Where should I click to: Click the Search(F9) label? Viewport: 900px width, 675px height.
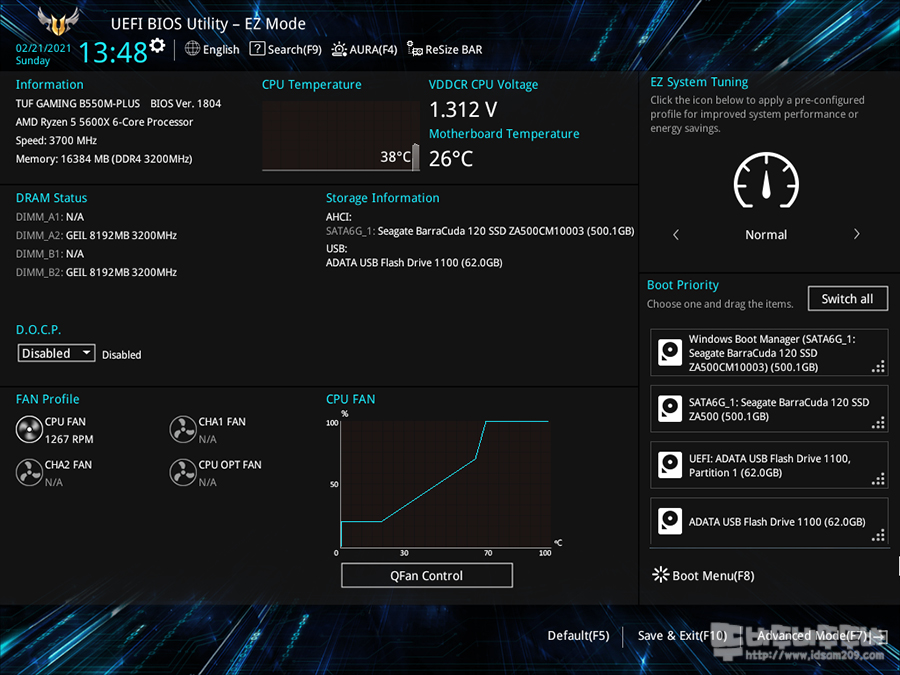click(x=294, y=49)
